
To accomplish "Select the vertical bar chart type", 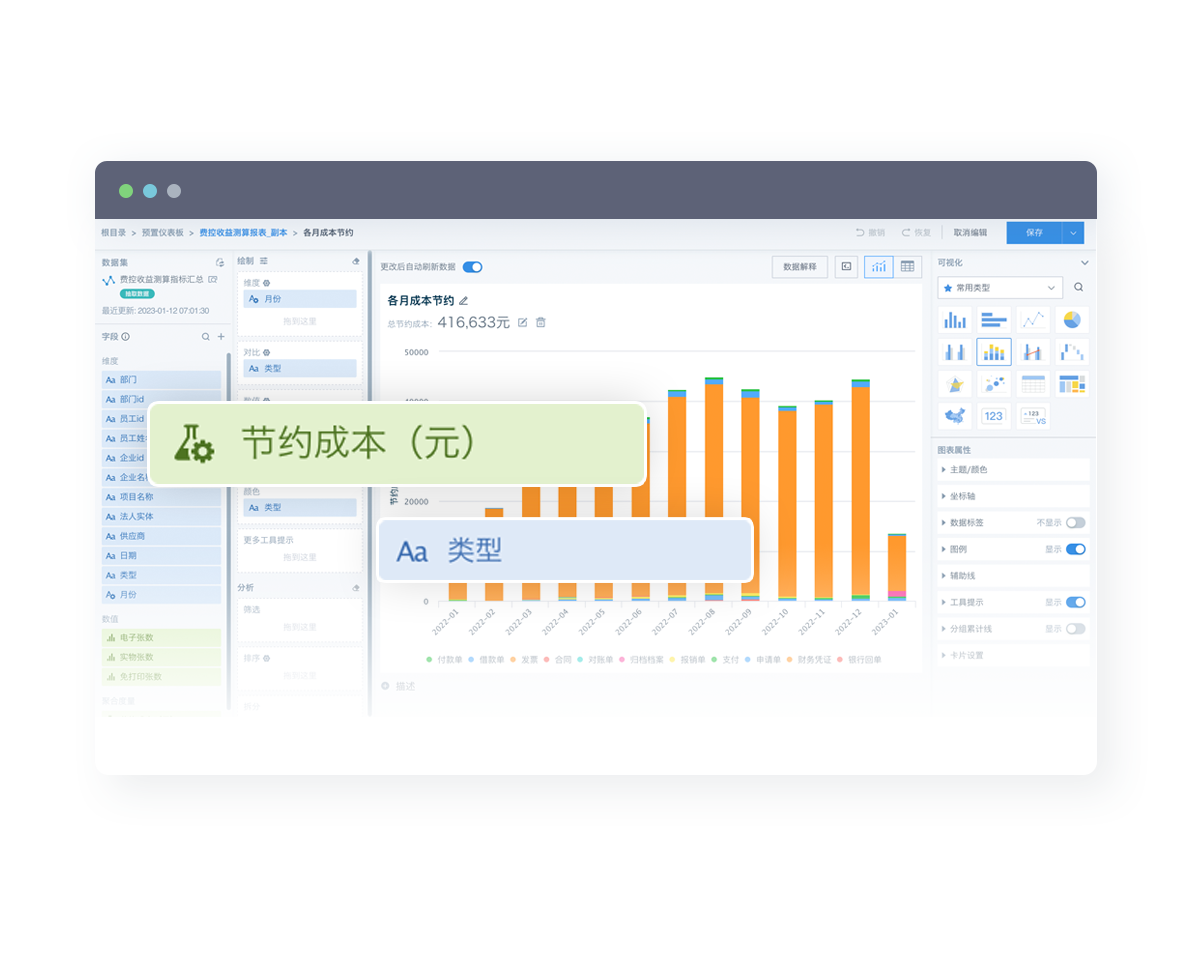I will pyautogui.click(x=955, y=320).
